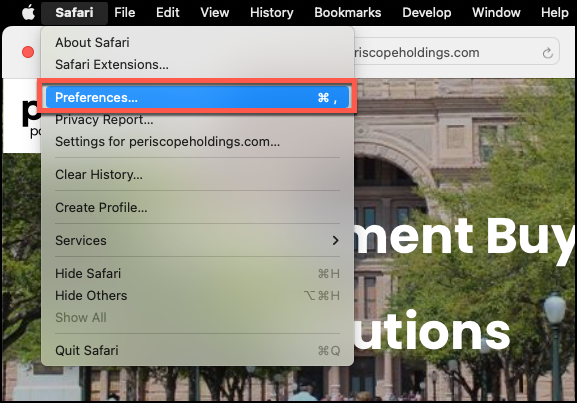Viewport: 577px width, 403px height.
Task: Open Privacy Report…
Action: pos(197,120)
